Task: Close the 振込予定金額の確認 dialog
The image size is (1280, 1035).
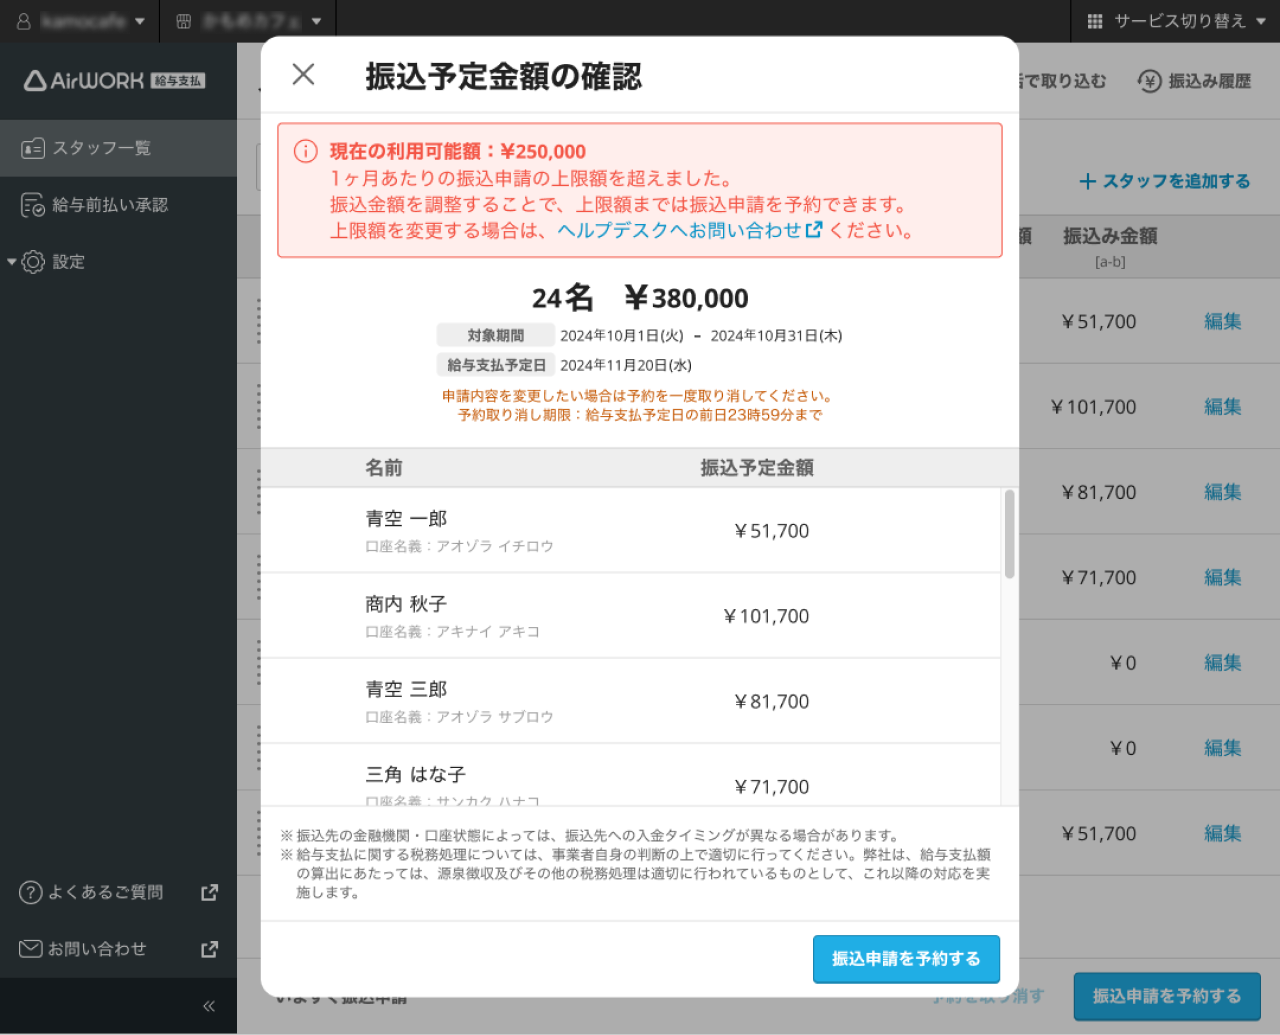Action: [303, 75]
